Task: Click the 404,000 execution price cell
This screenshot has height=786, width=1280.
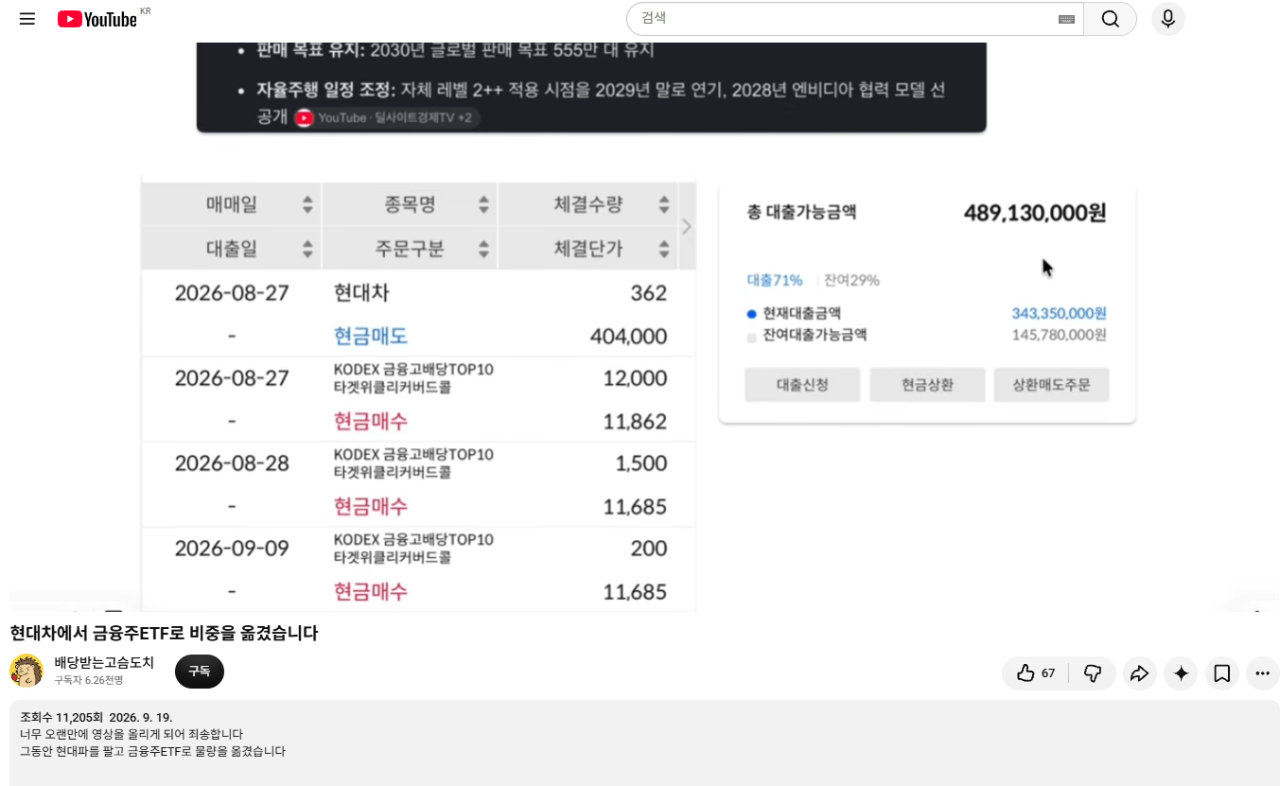Action: [x=628, y=336]
